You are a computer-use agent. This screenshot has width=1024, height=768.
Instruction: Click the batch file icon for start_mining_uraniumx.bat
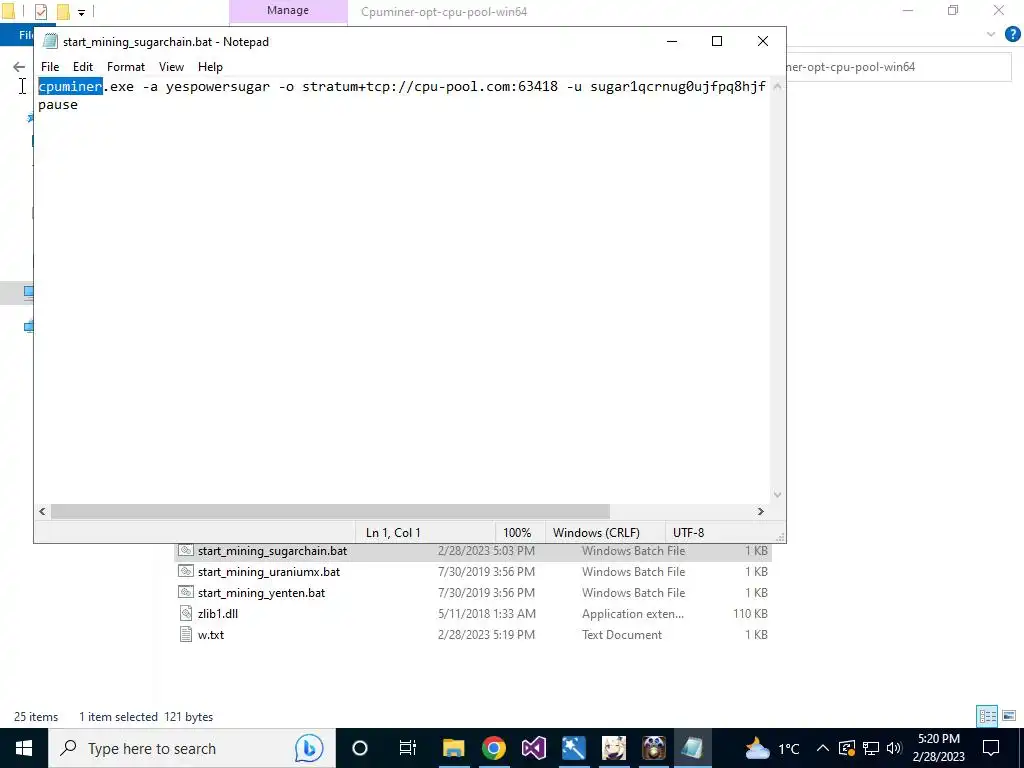(186, 571)
